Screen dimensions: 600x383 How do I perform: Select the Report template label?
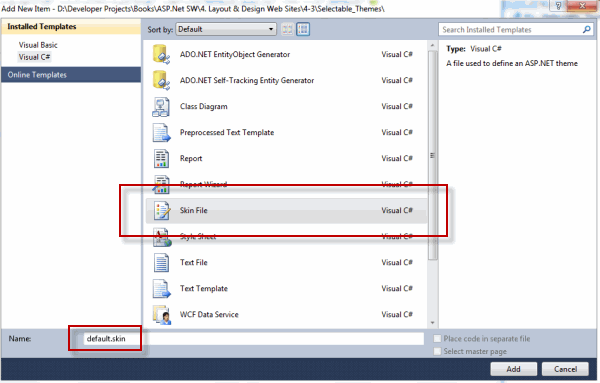coord(191,158)
